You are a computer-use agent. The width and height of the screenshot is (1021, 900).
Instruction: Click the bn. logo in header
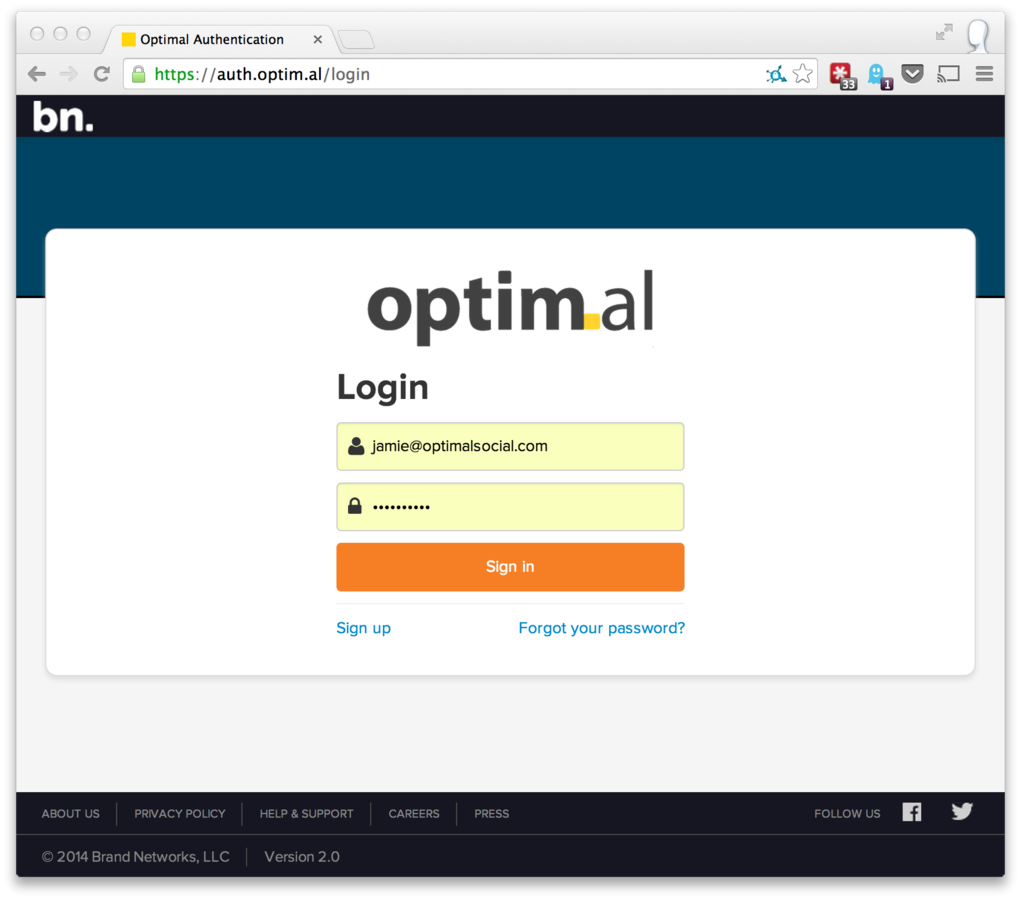(x=63, y=117)
